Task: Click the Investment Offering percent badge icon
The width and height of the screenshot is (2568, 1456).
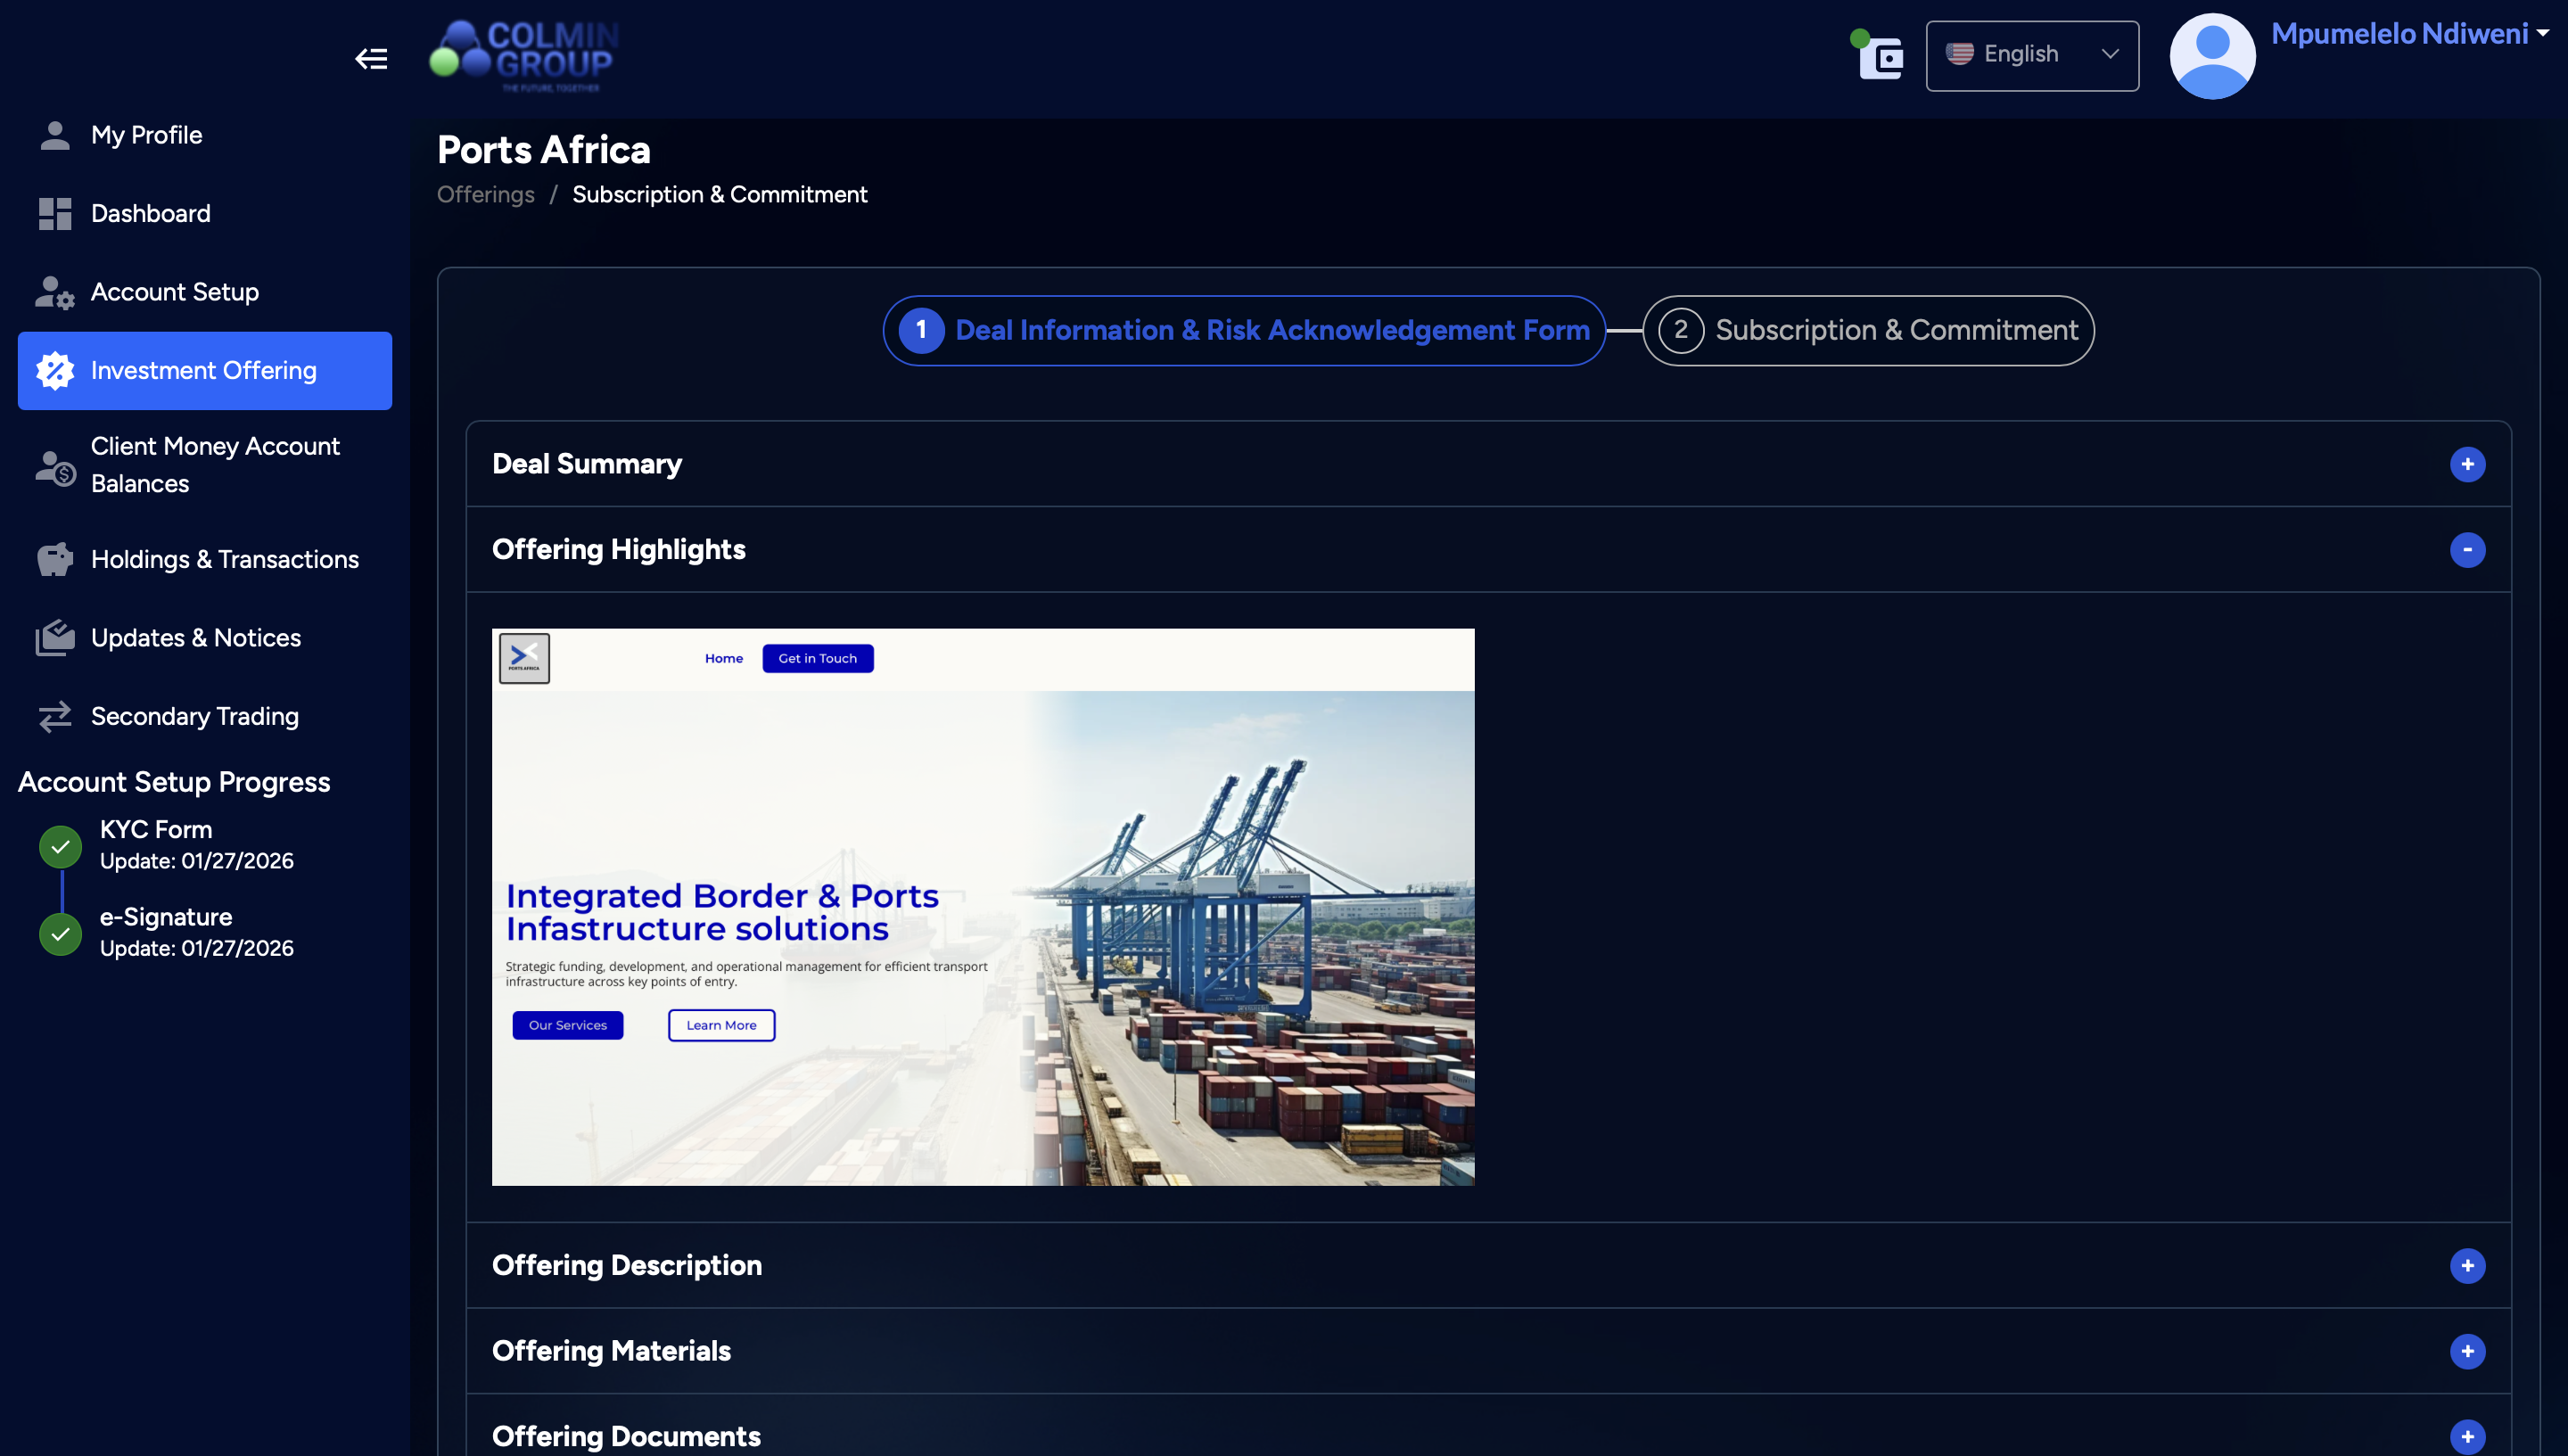Action: pos(55,371)
